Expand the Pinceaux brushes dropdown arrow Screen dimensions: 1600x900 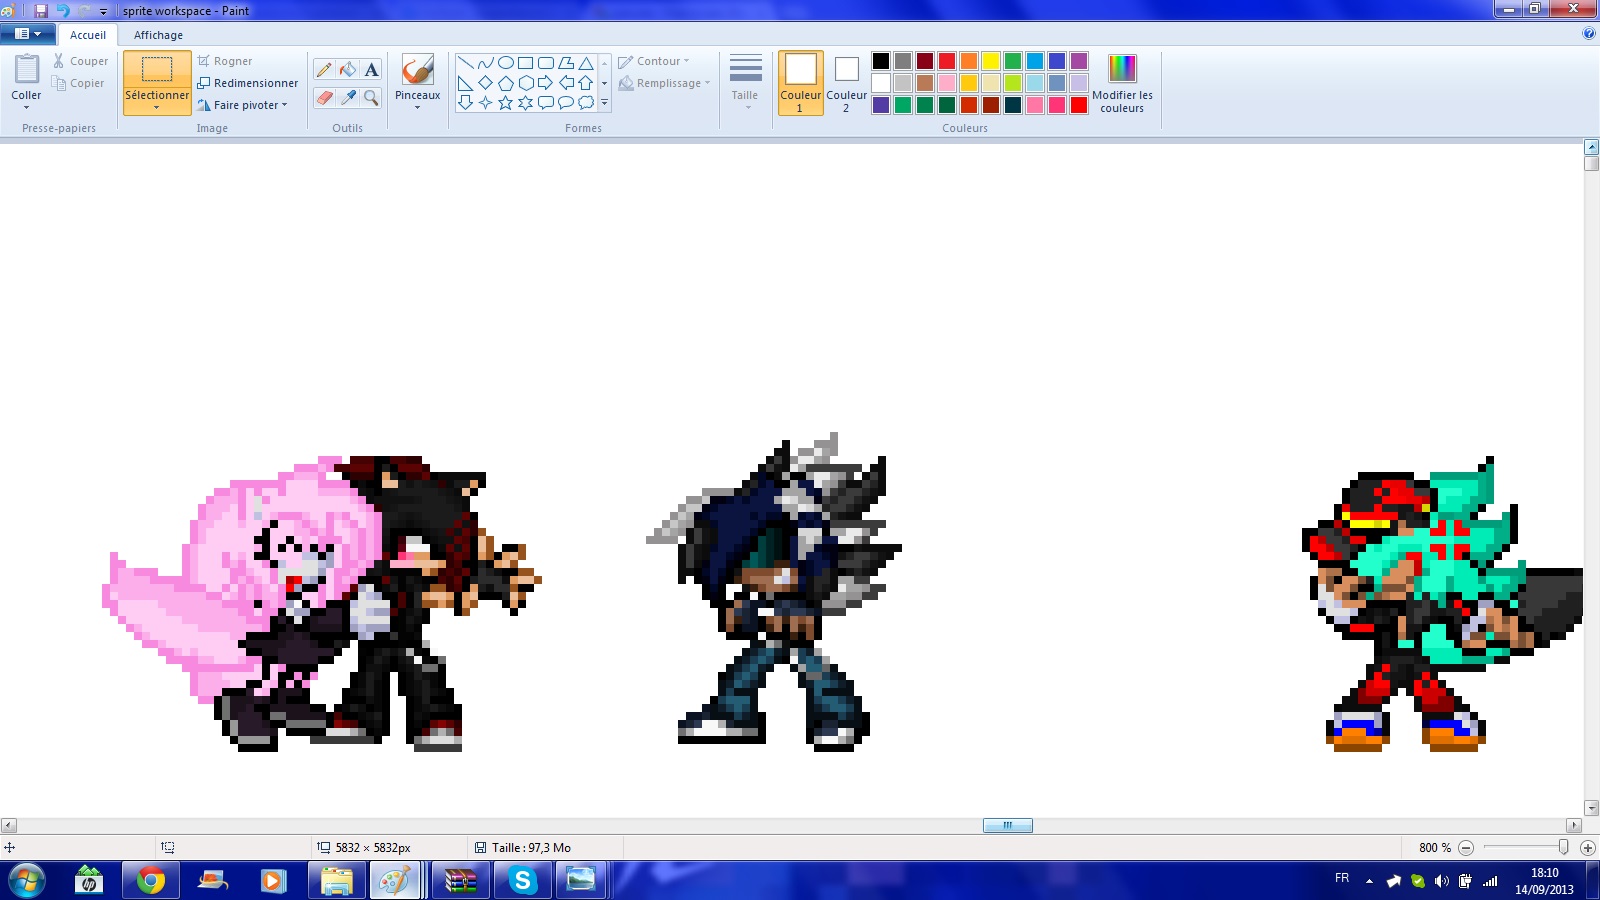coord(417,107)
